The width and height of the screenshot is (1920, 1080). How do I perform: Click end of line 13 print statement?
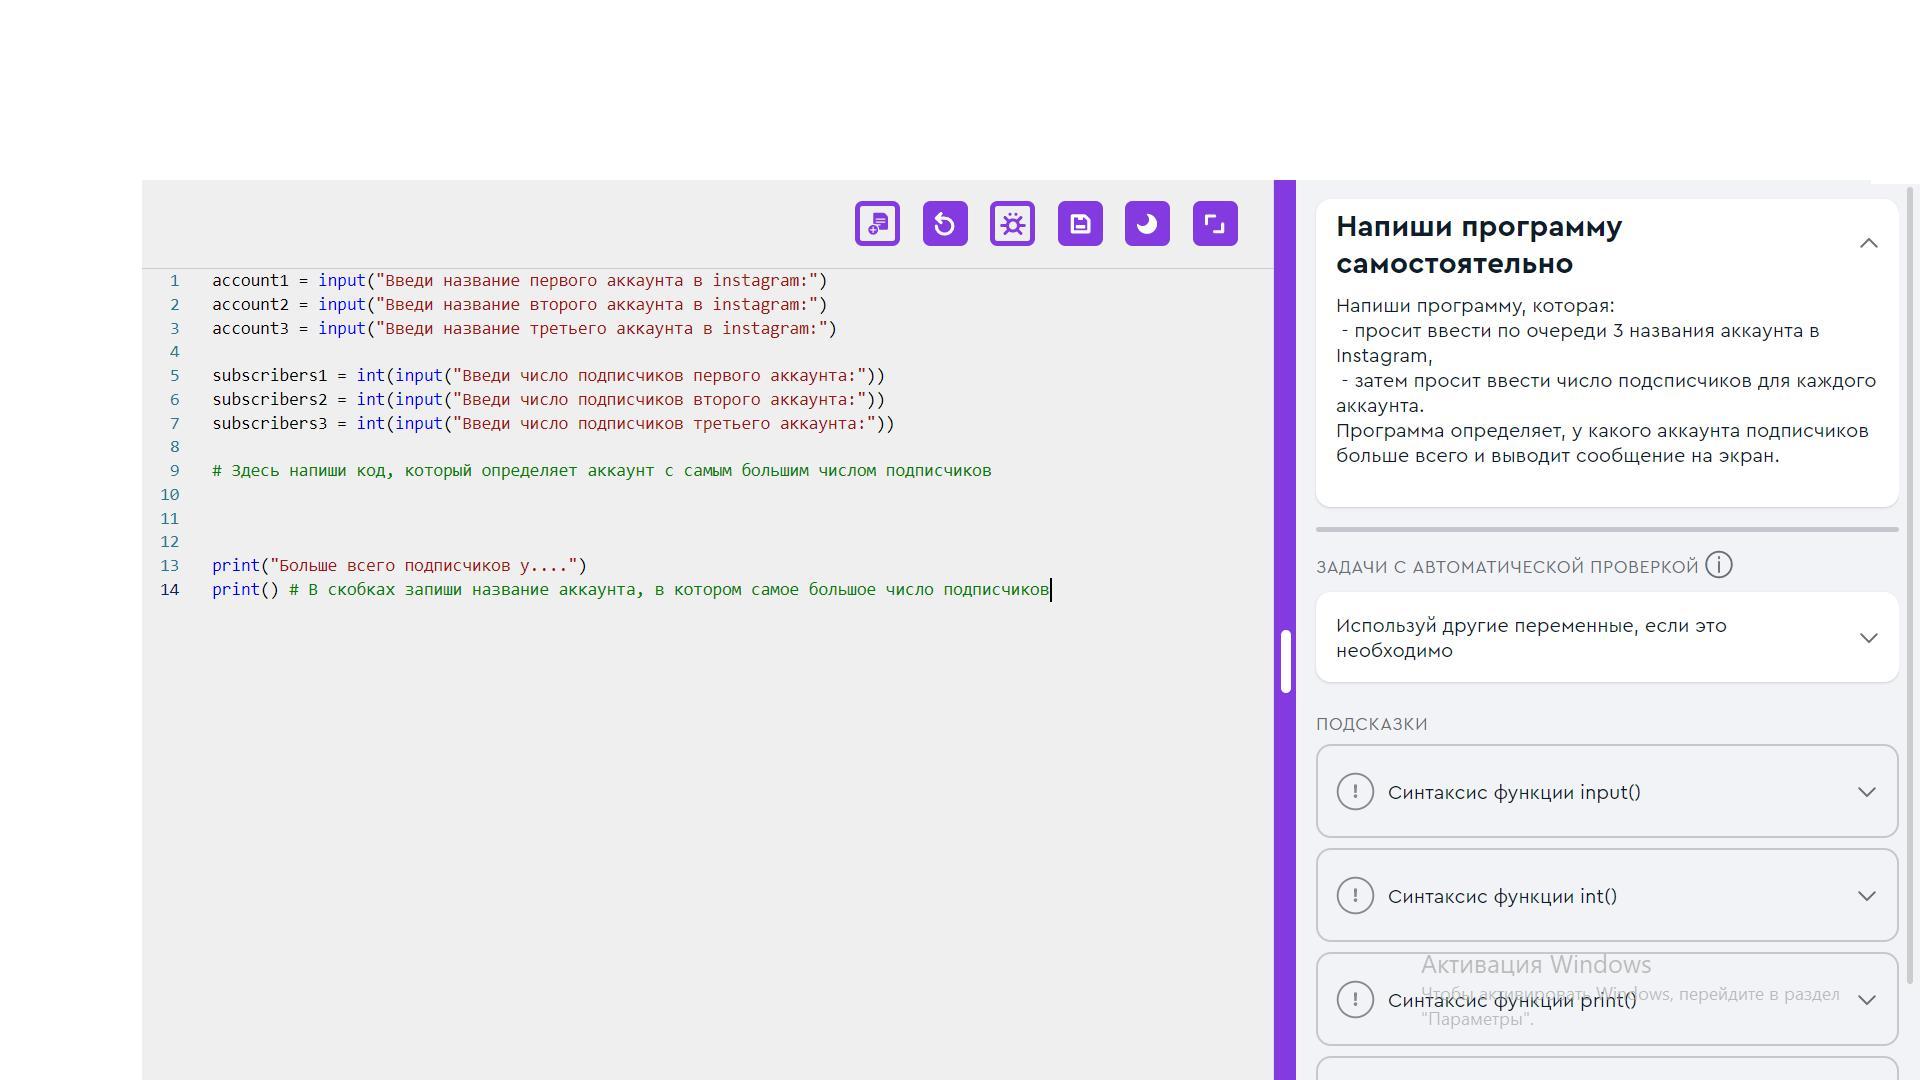(588, 566)
